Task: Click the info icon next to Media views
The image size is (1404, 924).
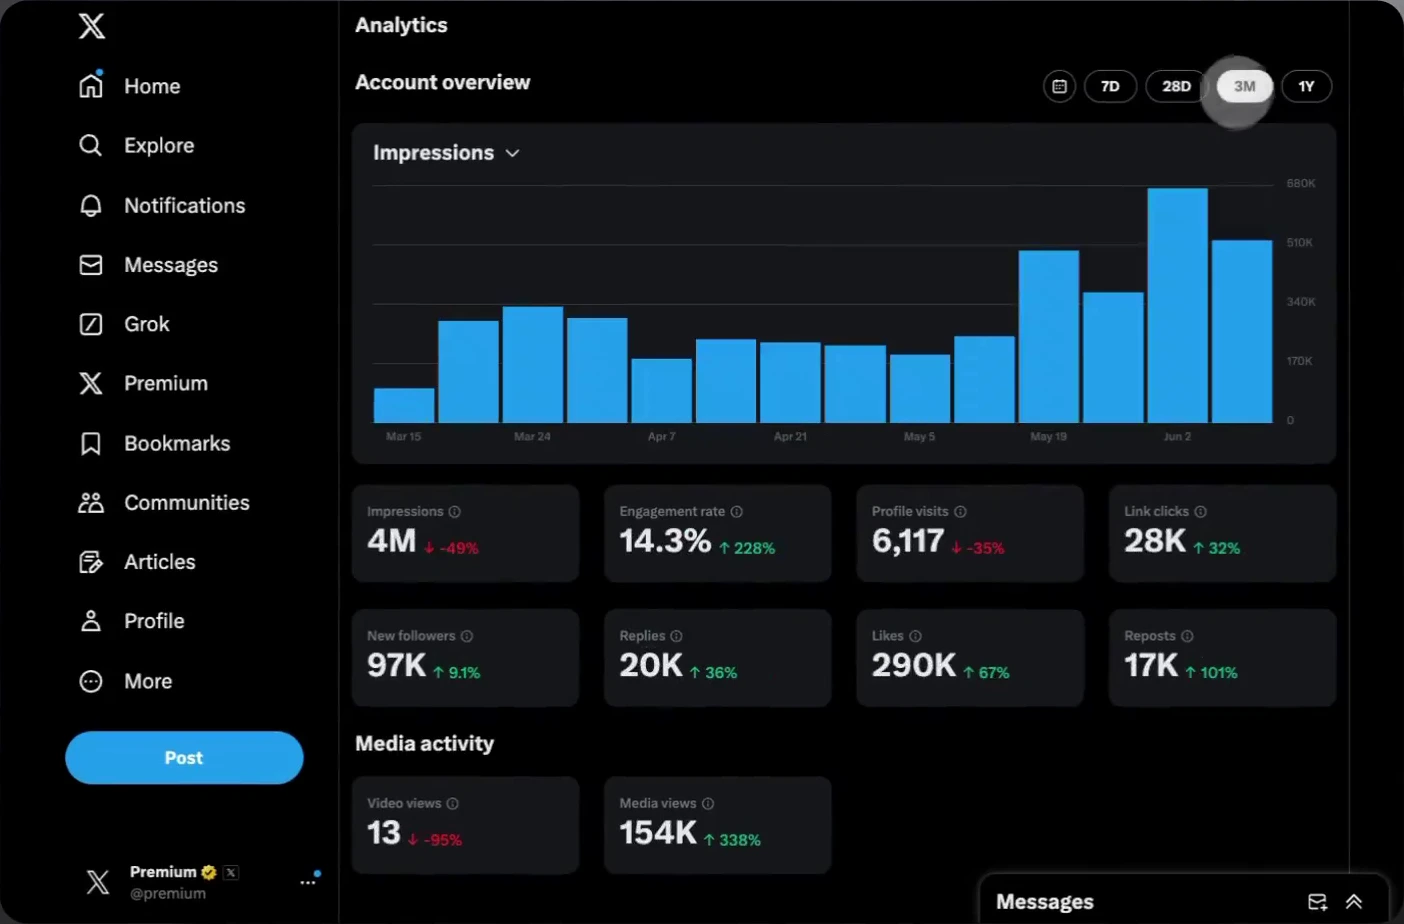Action: click(x=708, y=804)
